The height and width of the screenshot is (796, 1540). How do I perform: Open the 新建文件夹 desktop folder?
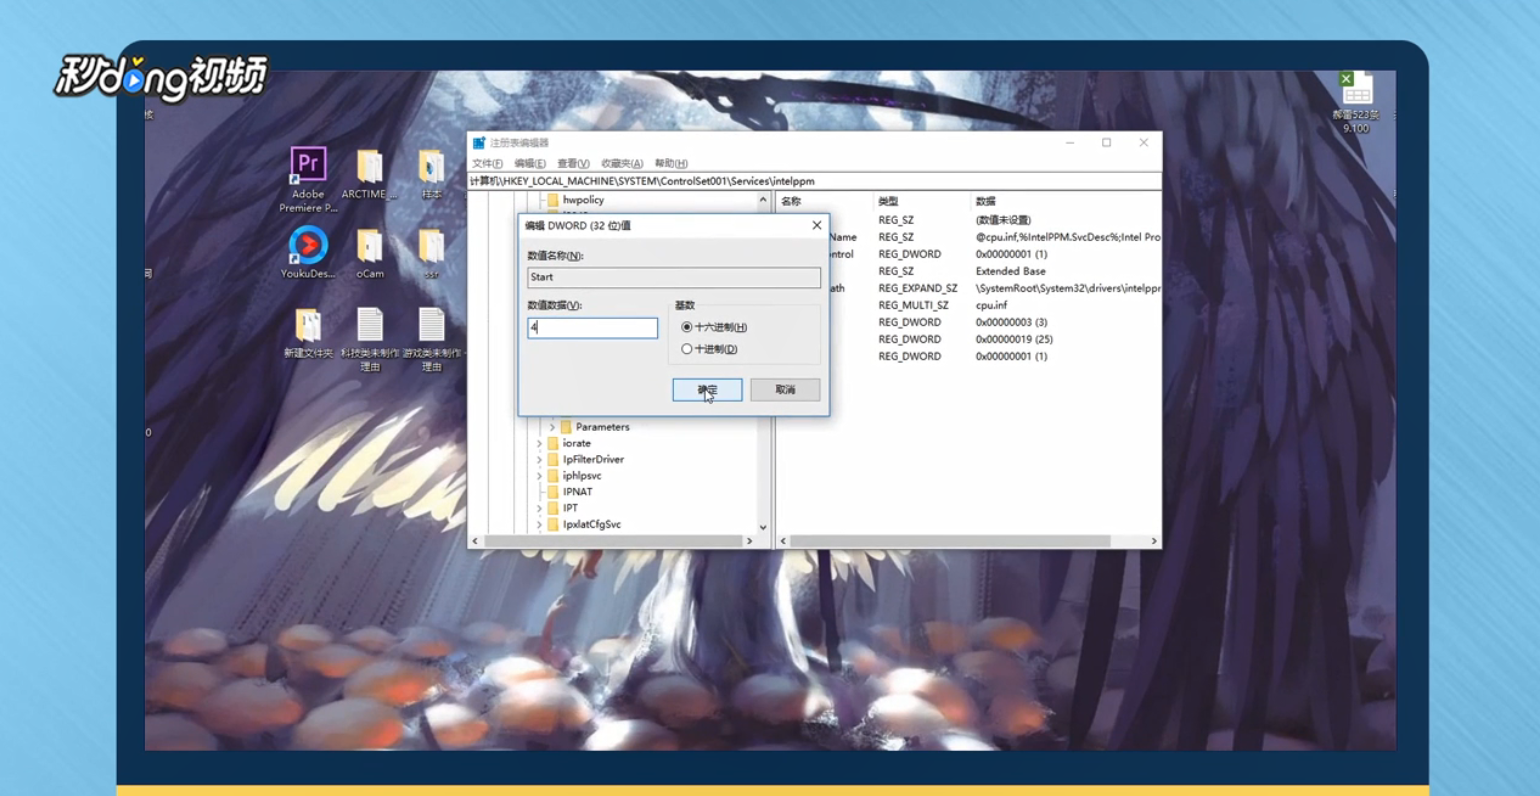click(308, 333)
